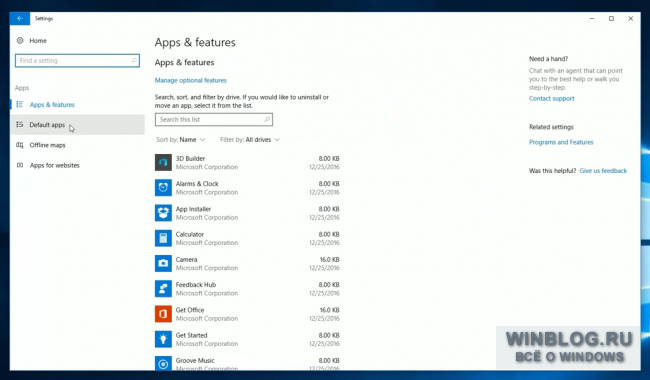Image resolution: width=650 pixels, height=380 pixels.
Task: Select the App Installer app name
Action: [193, 209]
